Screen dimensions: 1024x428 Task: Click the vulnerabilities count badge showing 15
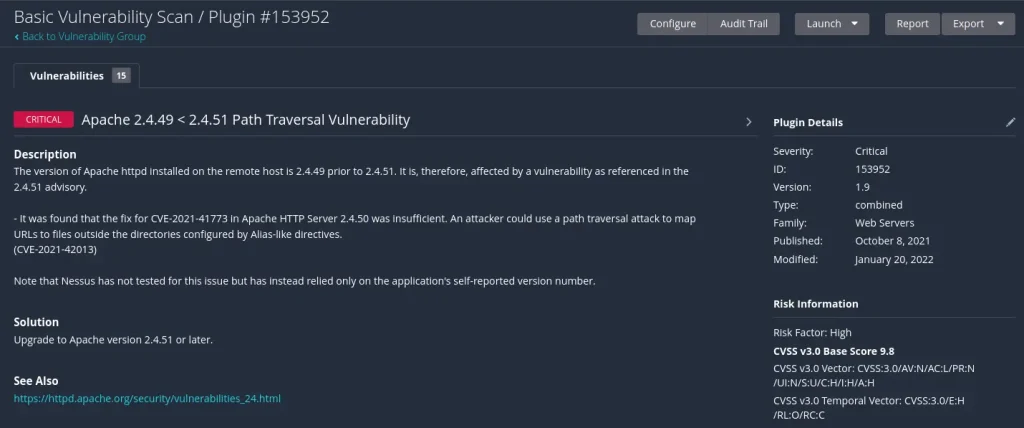[x=121, y=76]
